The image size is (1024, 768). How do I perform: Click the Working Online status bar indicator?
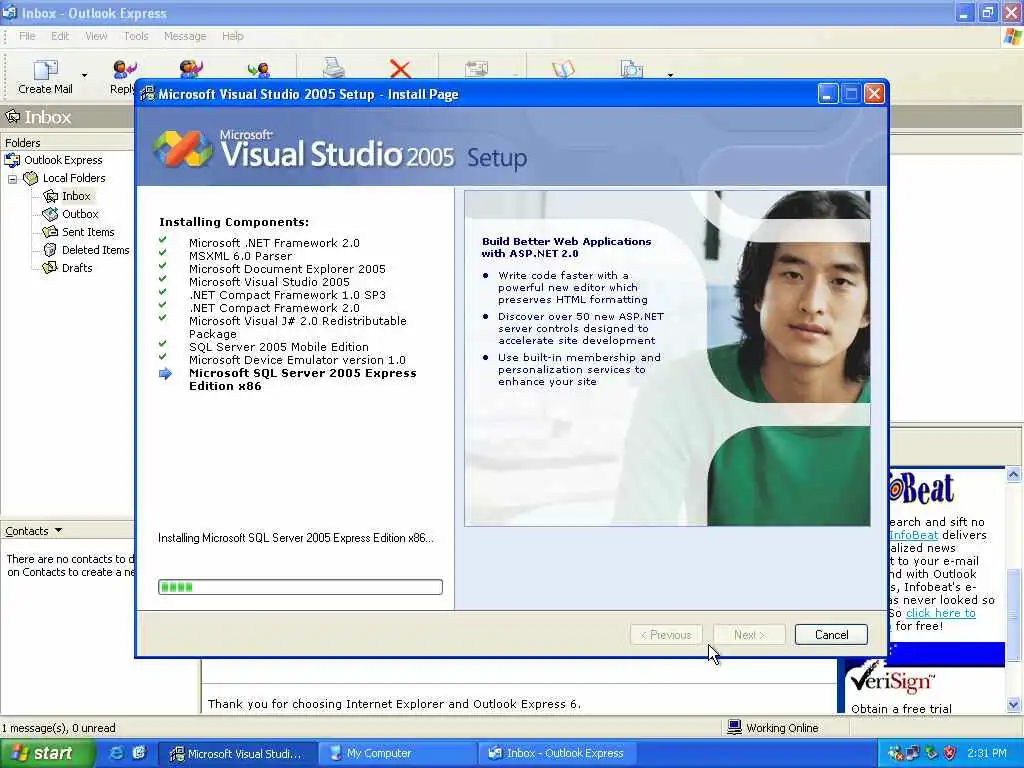coord(773,728)
